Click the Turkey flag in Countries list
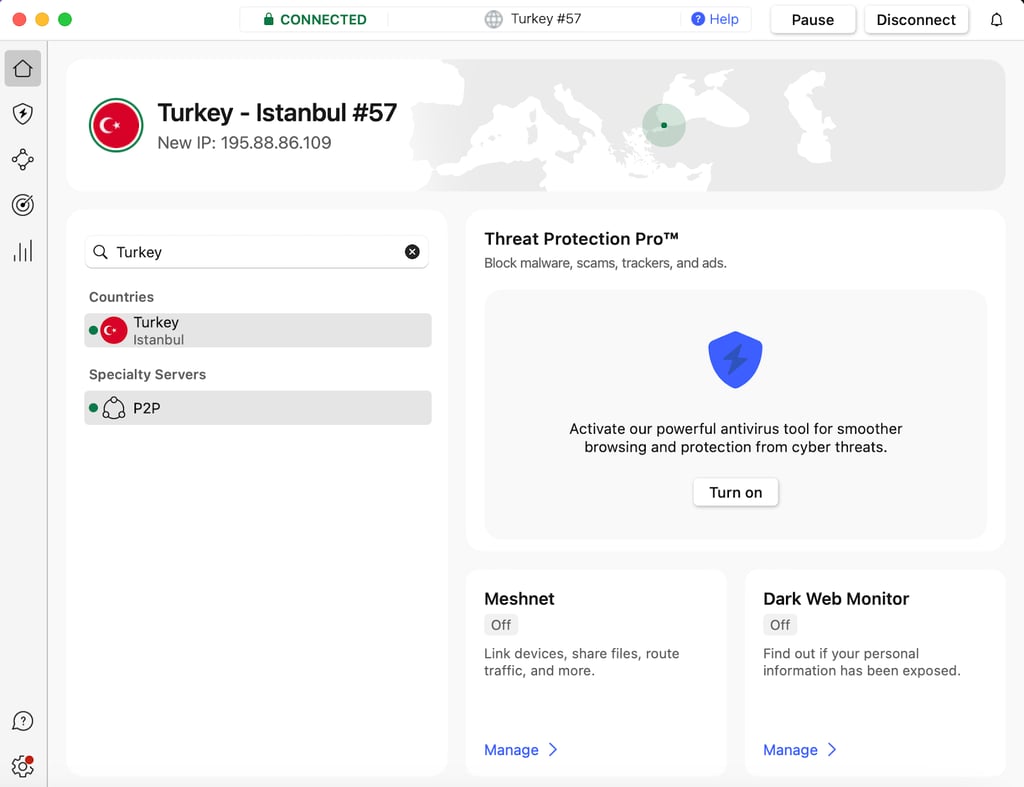Viewport: 1024px width, 787px height. (114, 330)
